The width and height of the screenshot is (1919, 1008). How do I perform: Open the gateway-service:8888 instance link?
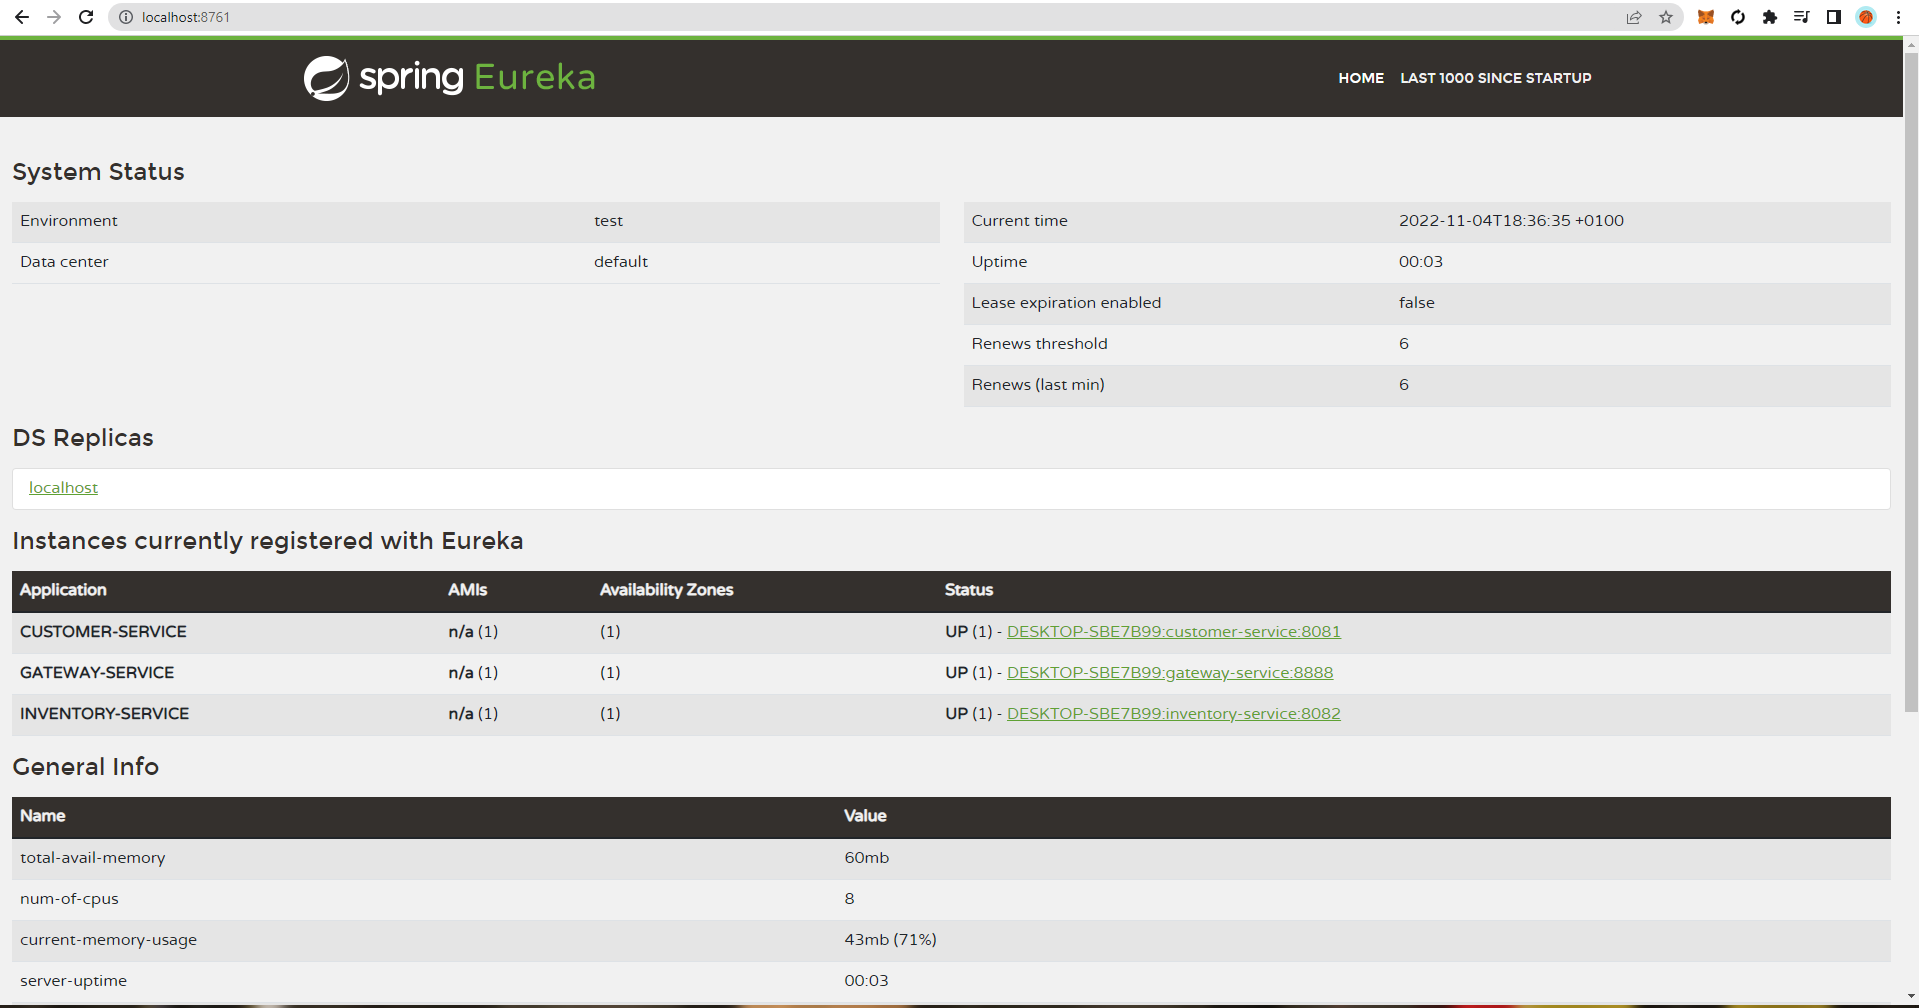[x=1169, y=672]
